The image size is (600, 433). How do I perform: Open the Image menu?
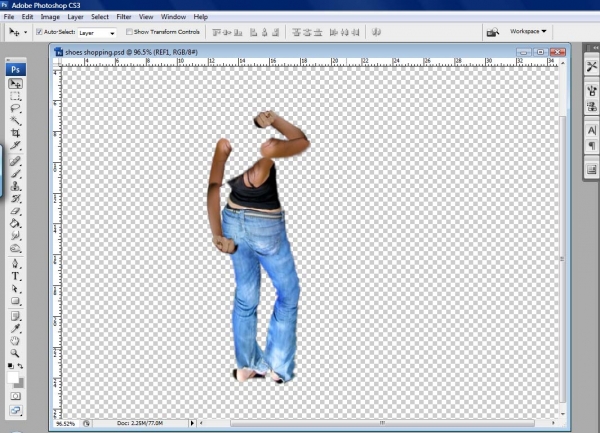tap(50, 17)
